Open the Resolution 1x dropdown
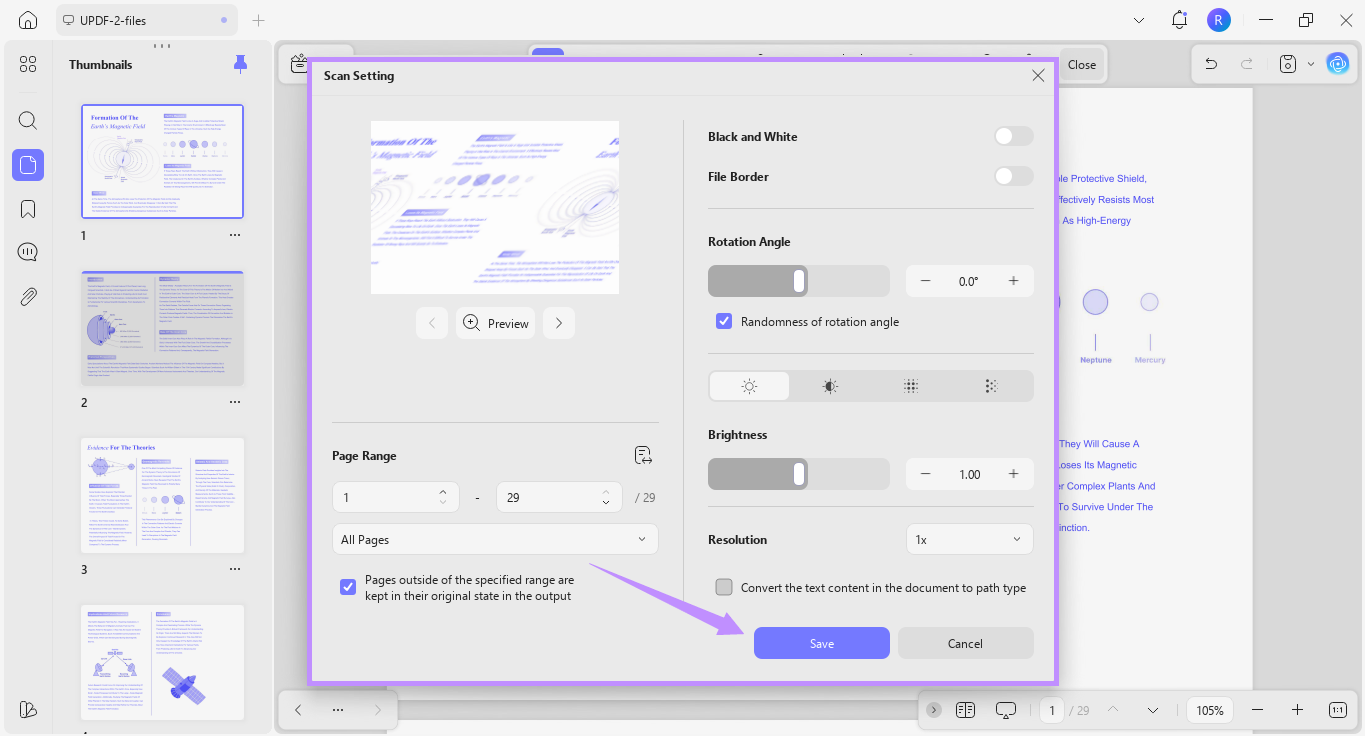The height and width of the screenshot is (736, 1365). click(x=968, y=538)
